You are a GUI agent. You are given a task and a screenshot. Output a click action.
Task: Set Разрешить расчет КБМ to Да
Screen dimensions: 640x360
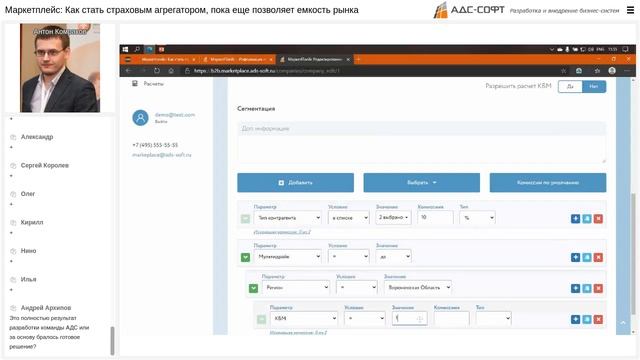click(x=570, y=87)
